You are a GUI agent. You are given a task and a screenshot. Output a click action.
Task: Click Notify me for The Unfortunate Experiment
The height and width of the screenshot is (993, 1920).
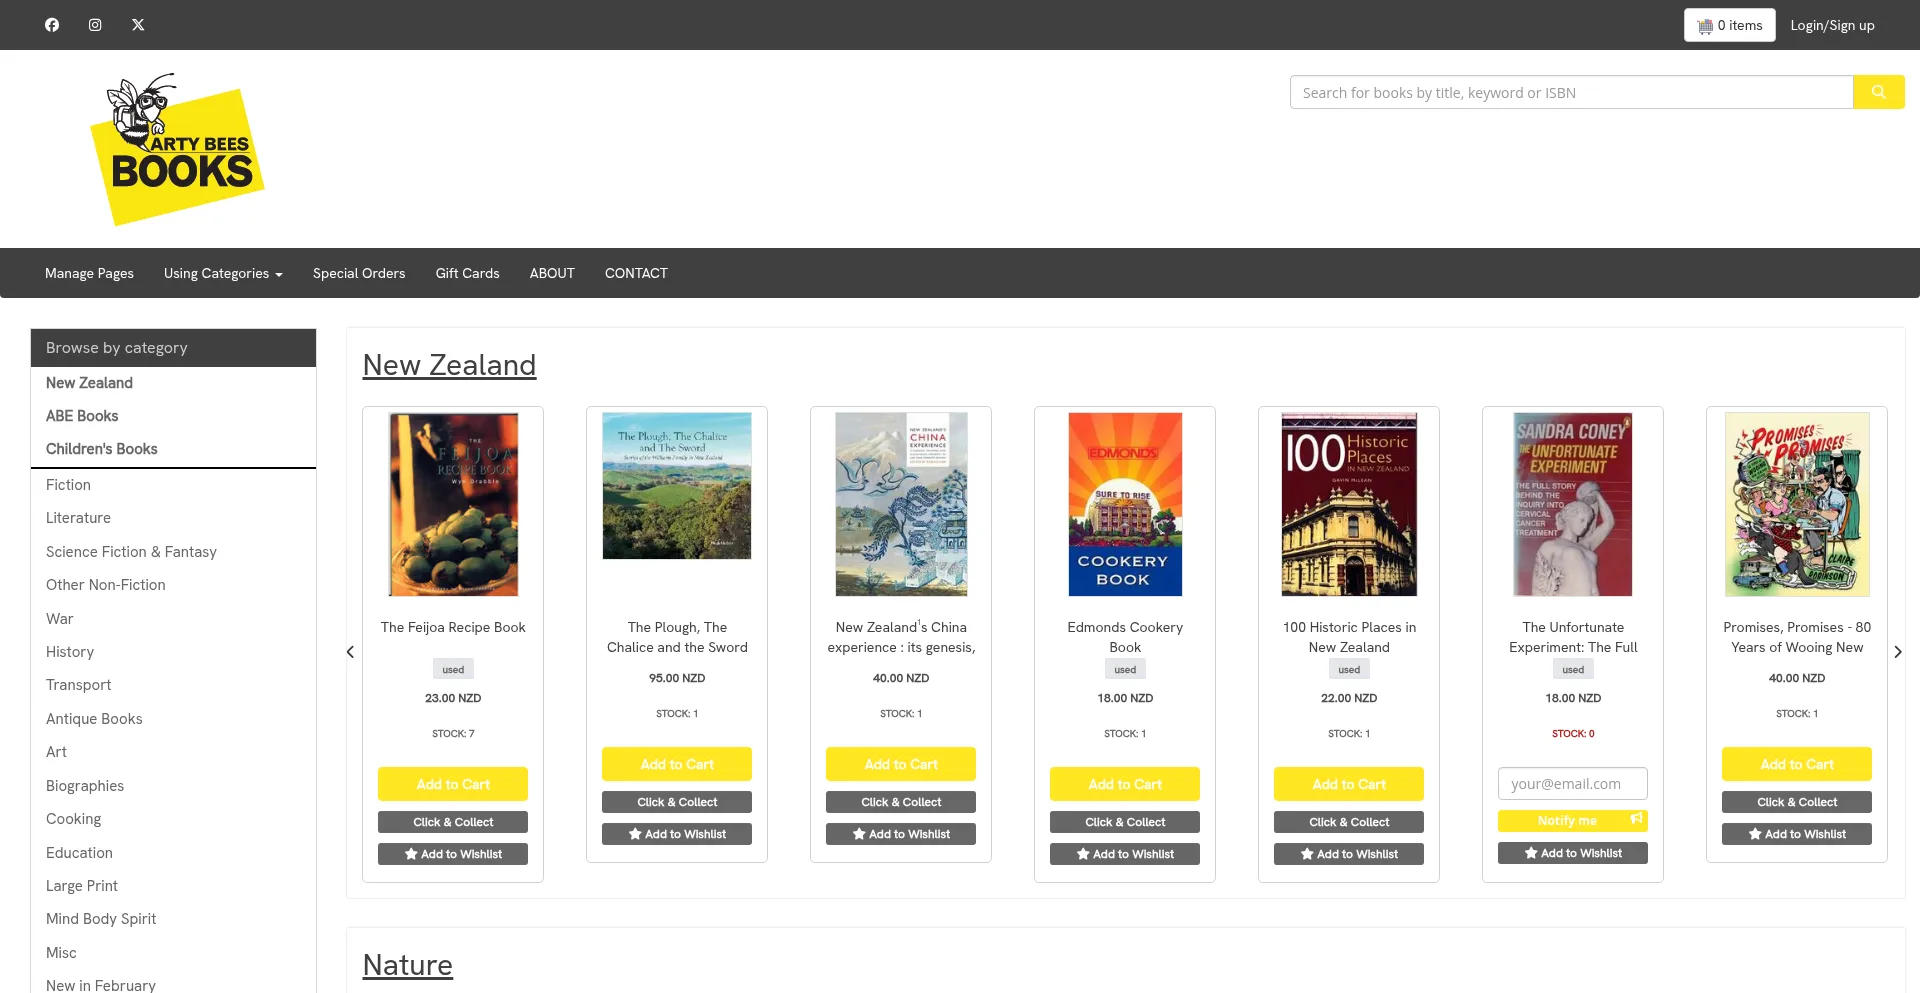1573,821
